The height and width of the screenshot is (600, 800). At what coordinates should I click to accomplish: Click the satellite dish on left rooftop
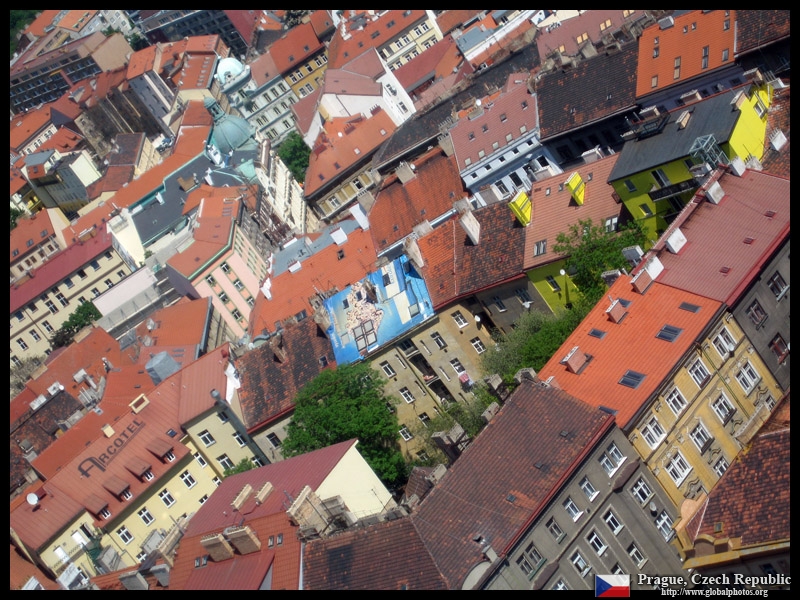(32, 498)
